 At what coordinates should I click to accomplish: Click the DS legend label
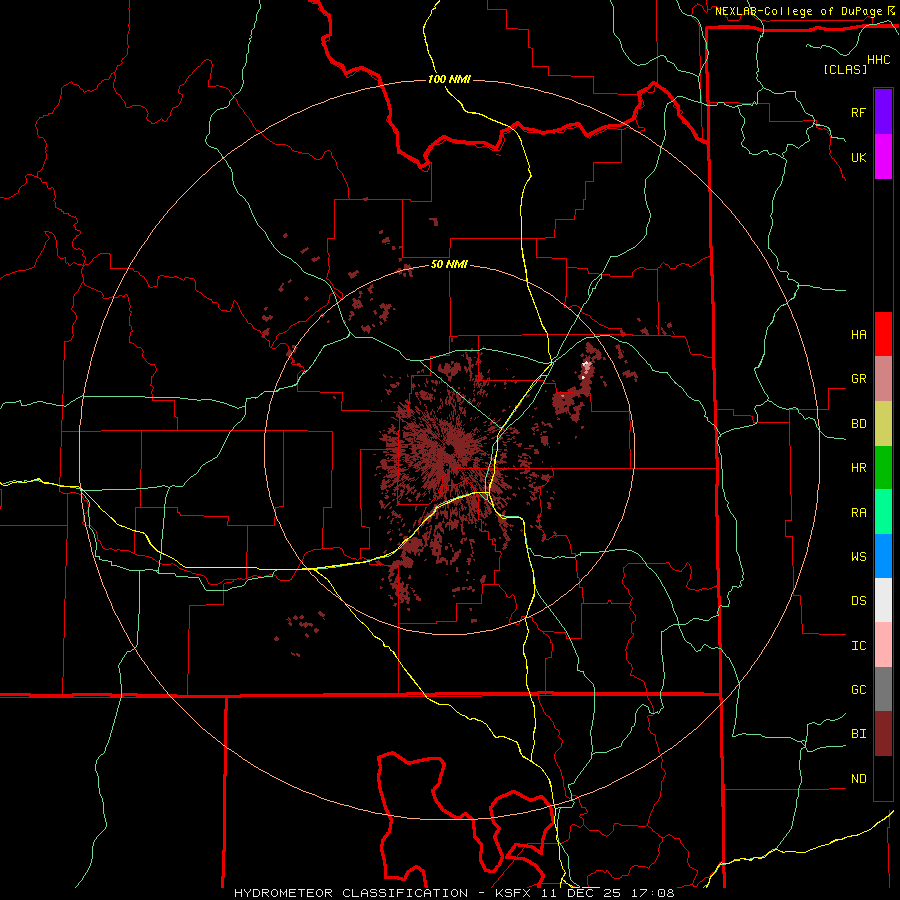pyautogui.click(x=858, y=600)
